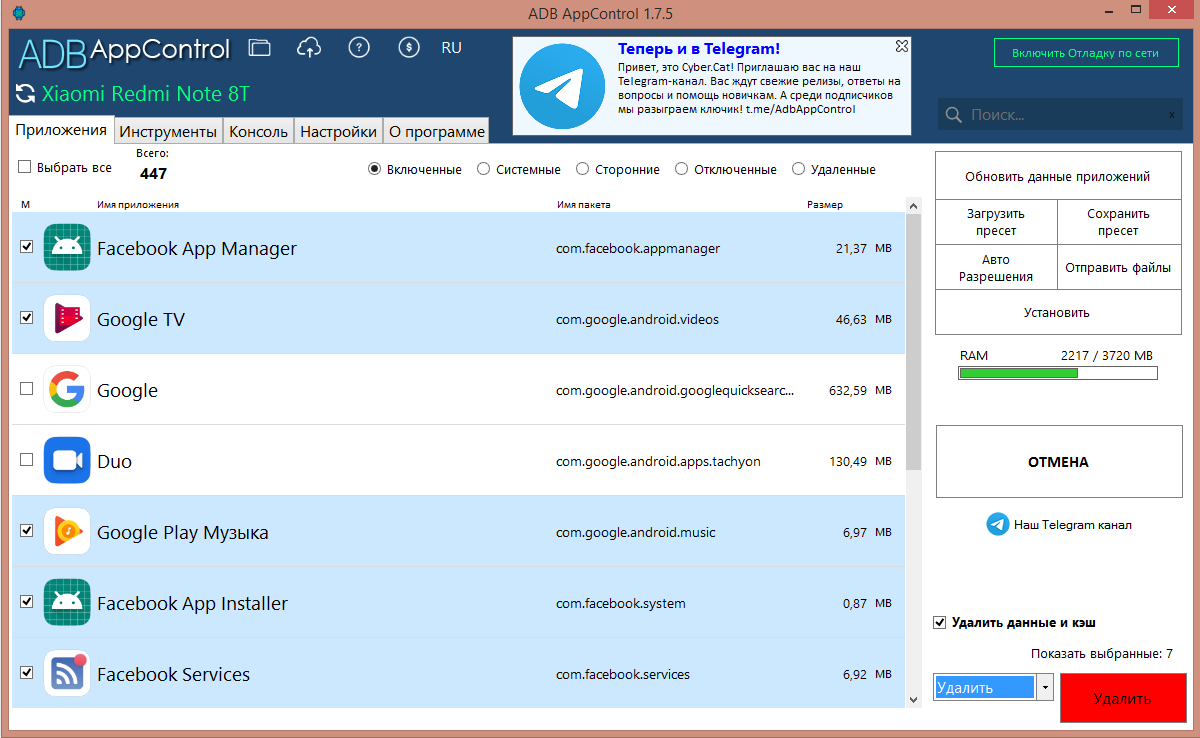Screen dimensions: 1200x738
Task: Click Загрузить пресет button
Action: 996,222
